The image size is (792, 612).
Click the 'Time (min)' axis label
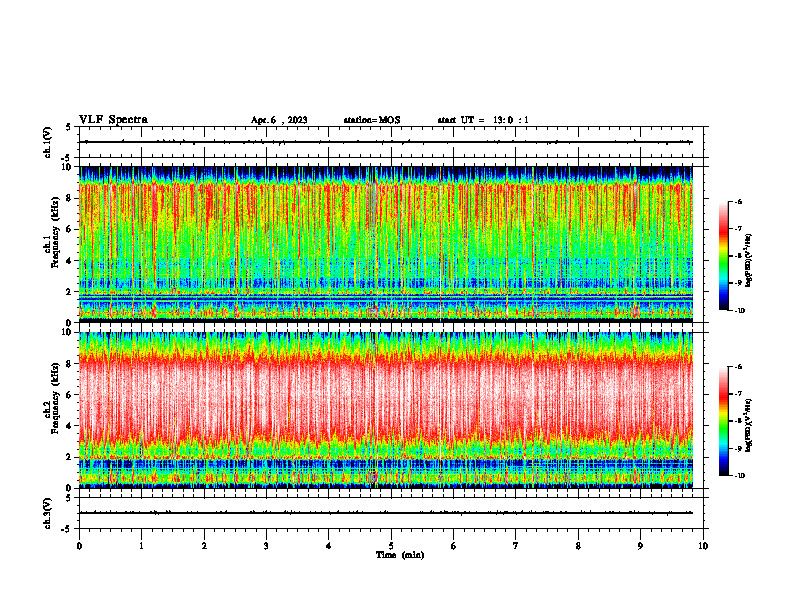[400, 555]
